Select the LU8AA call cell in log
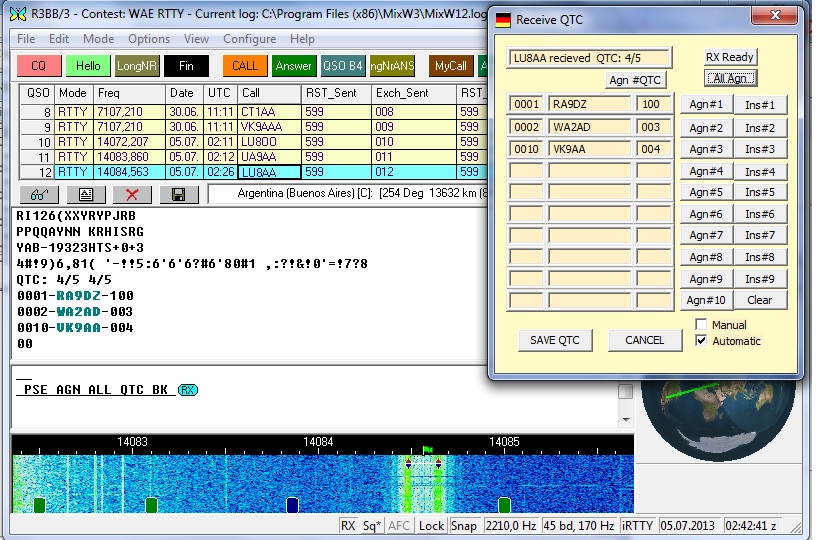The image size is (819, 540). pyautogui.click(x=269, y=172)
